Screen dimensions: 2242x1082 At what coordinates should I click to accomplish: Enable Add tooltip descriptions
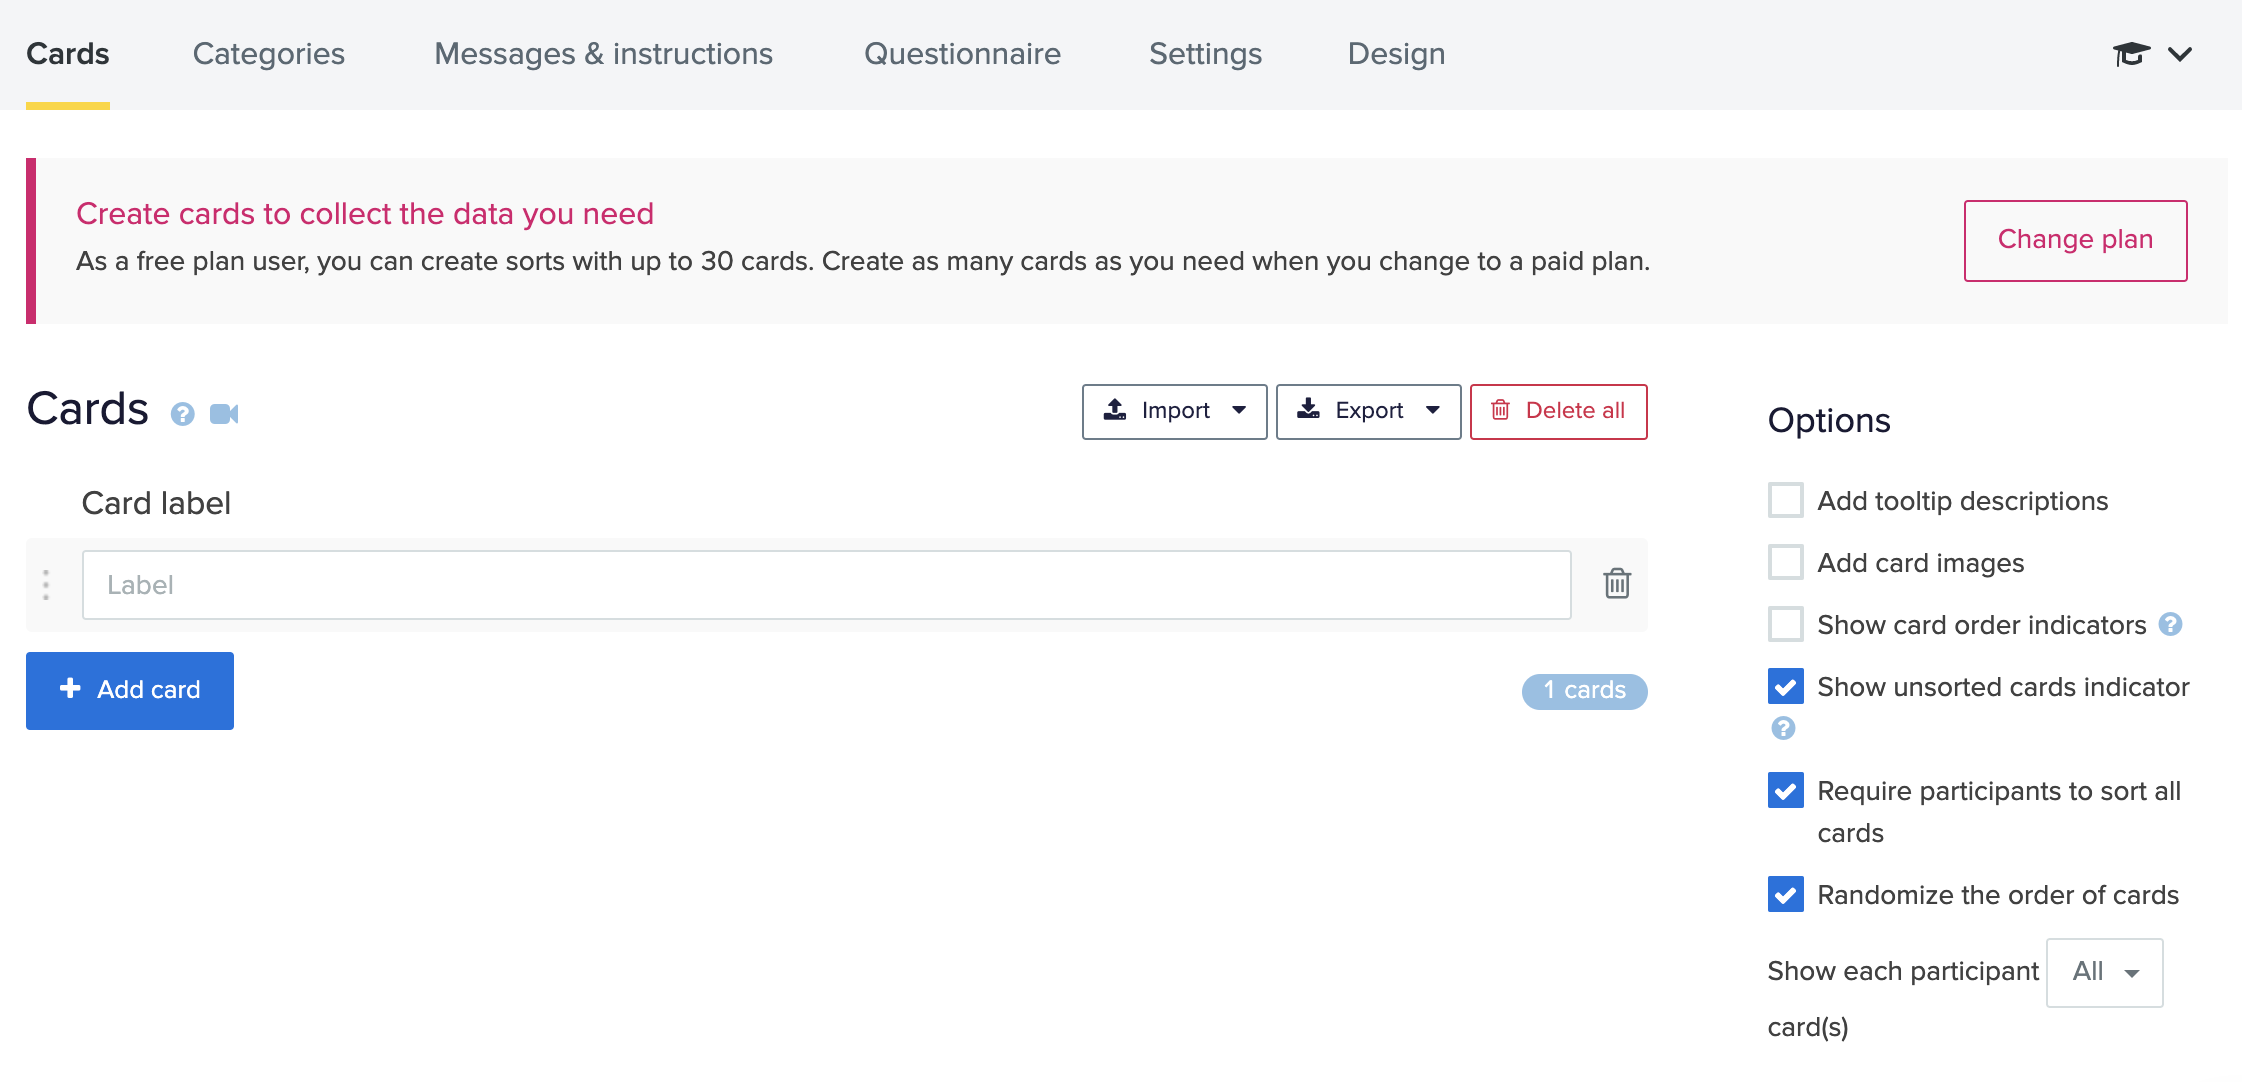point(1785,500)
